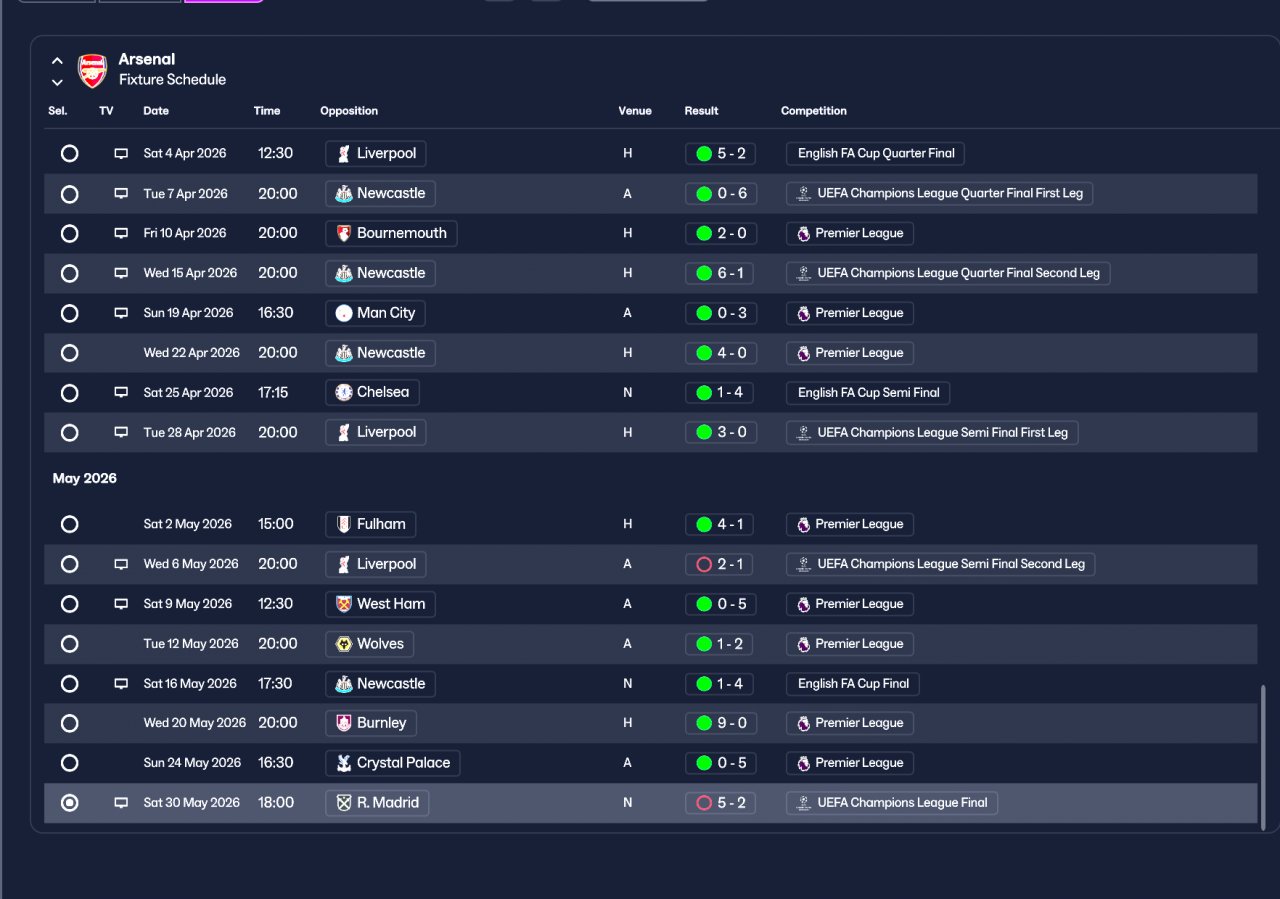Click the Result column header
Viewport: 1280px width, 899px height.
(701, 111)
